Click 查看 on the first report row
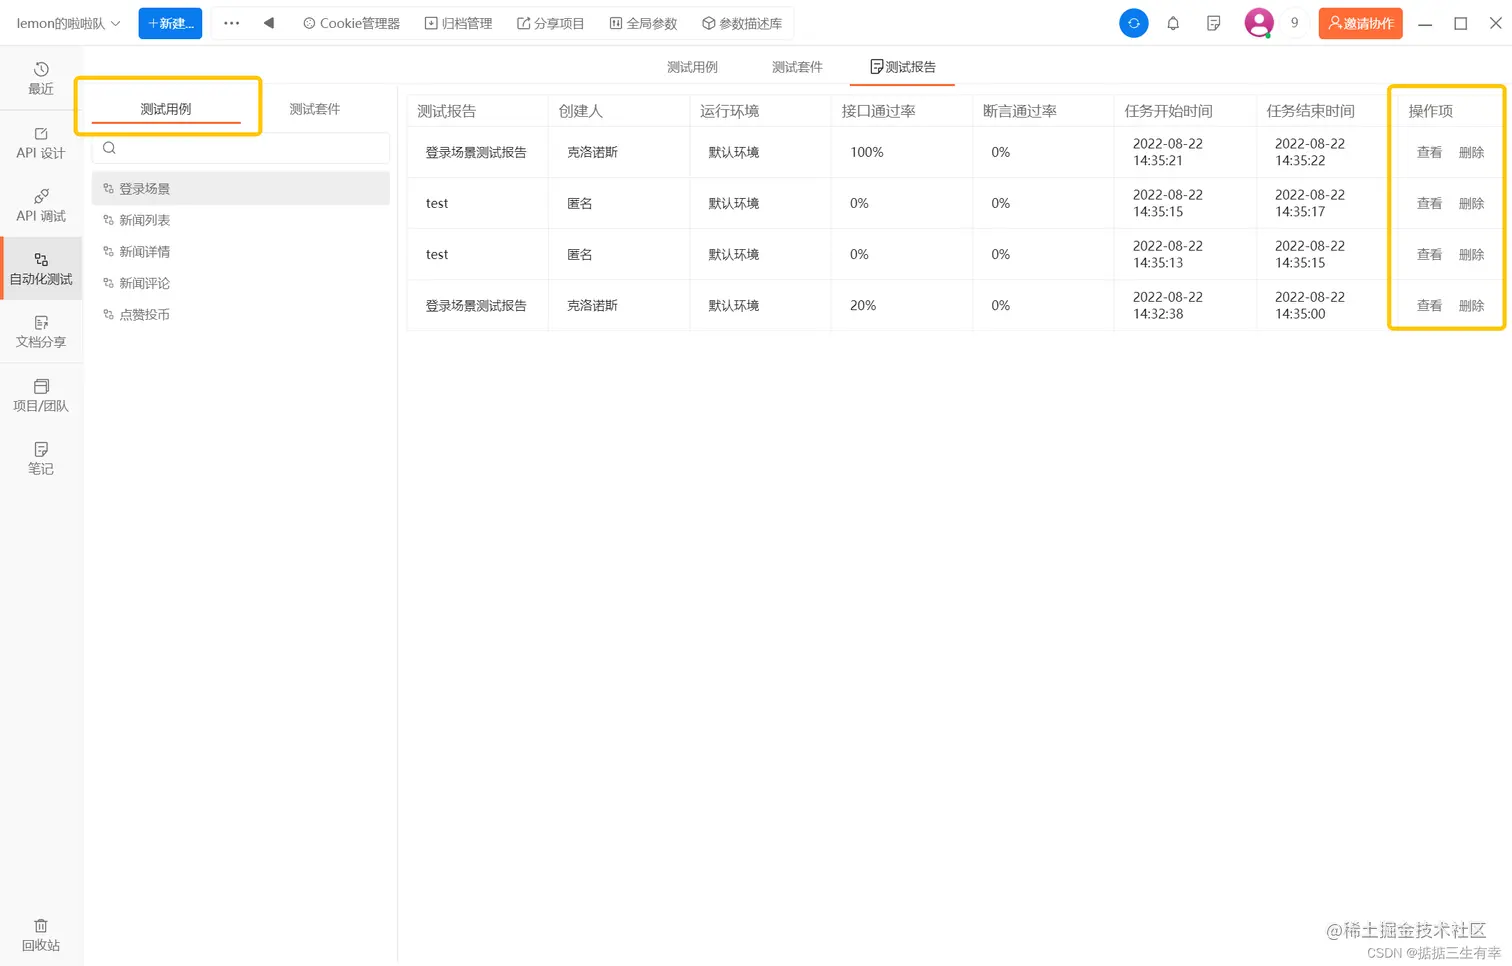The height and width of the screenshot is (966, 1512). point(1428,152)
